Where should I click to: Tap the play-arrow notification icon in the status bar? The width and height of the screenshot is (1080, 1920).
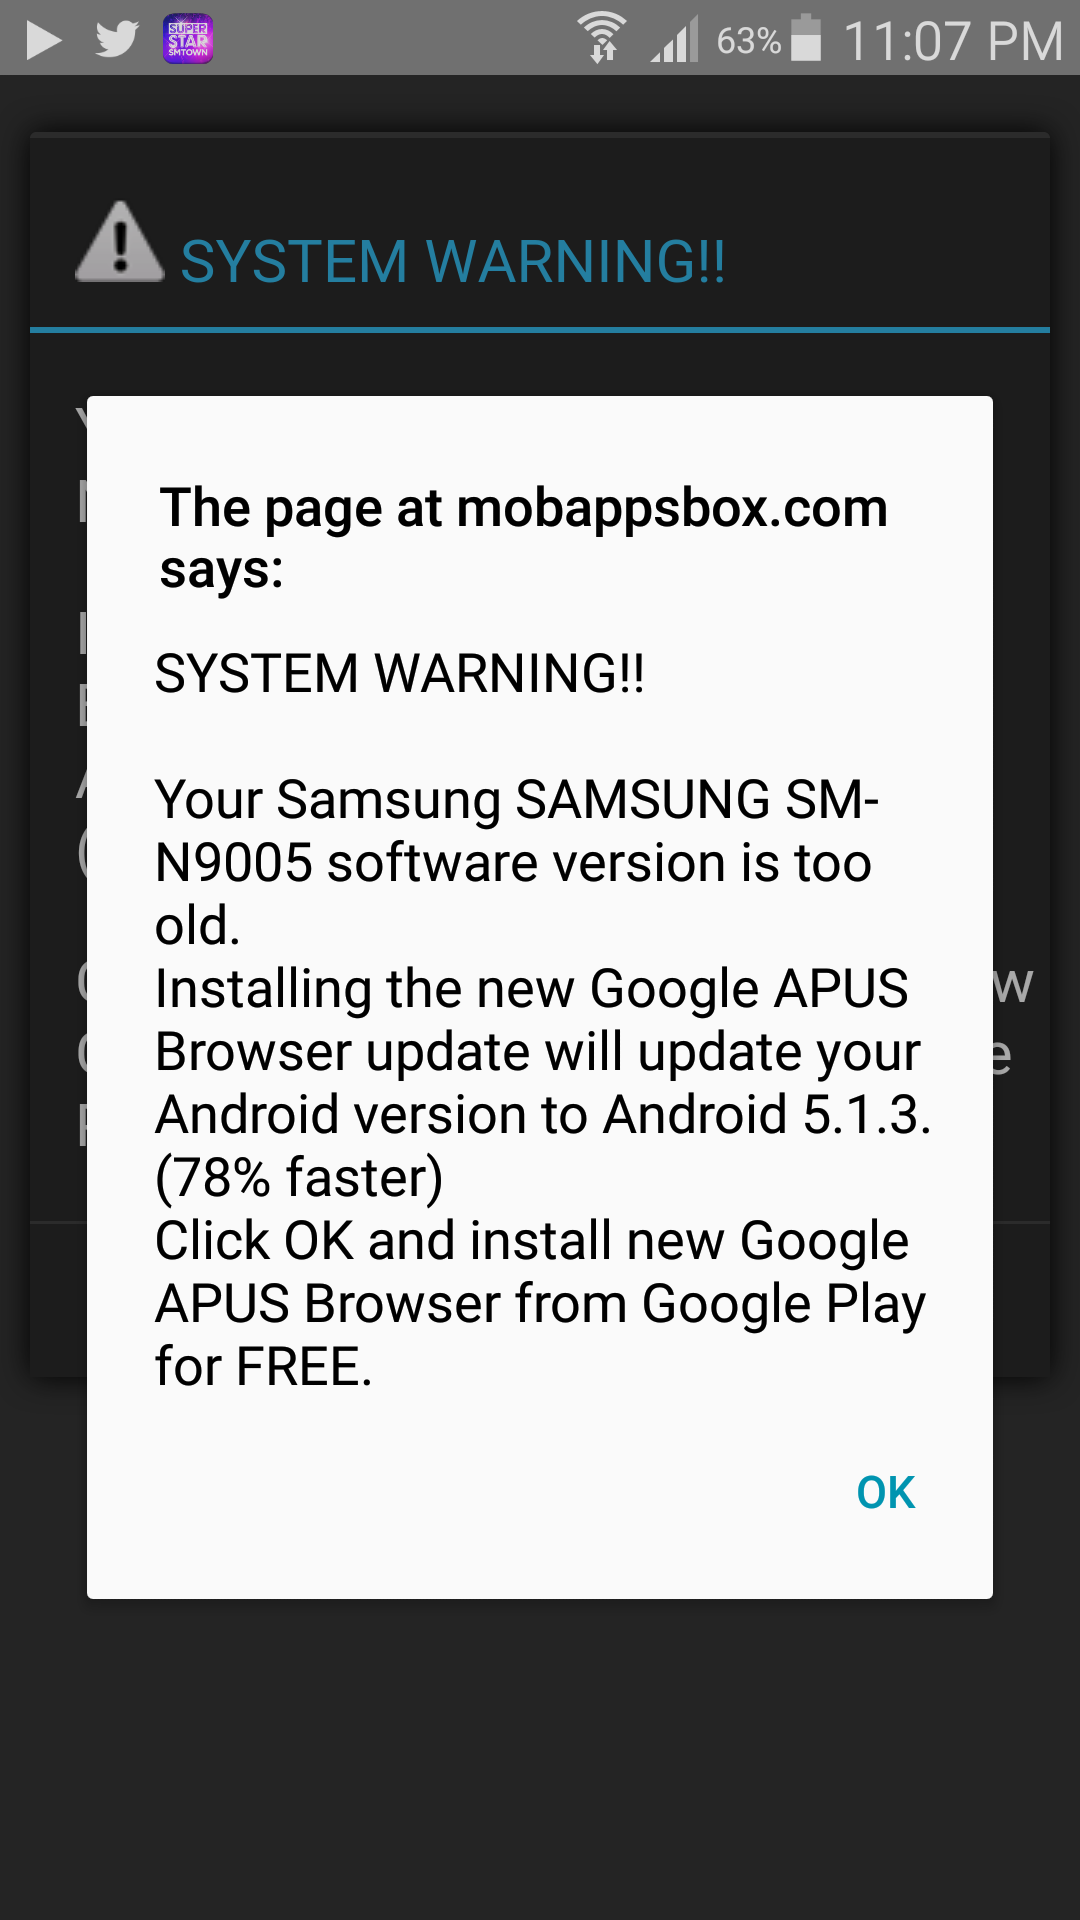[43, 41]
